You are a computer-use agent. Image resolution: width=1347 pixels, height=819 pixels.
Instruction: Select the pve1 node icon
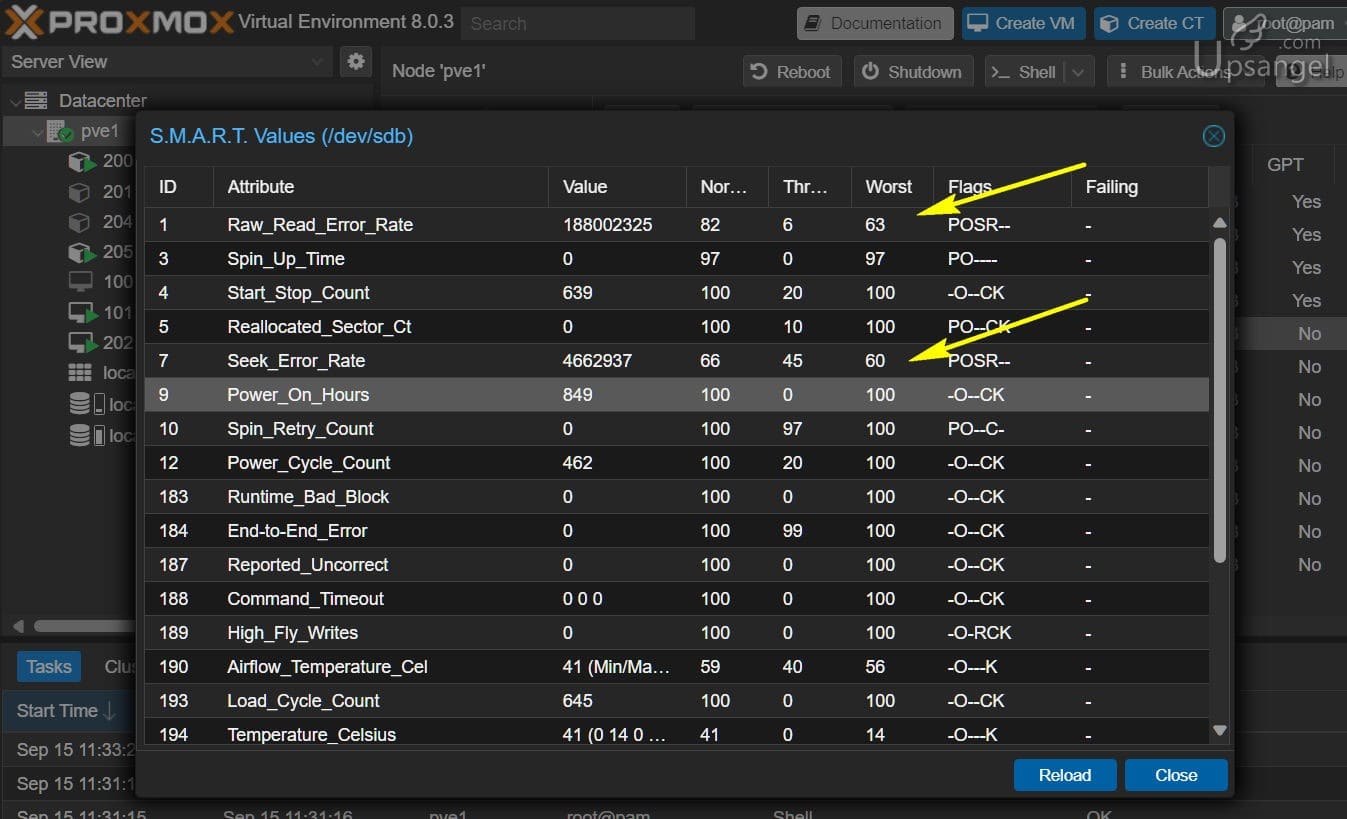[x=59, y=132]
